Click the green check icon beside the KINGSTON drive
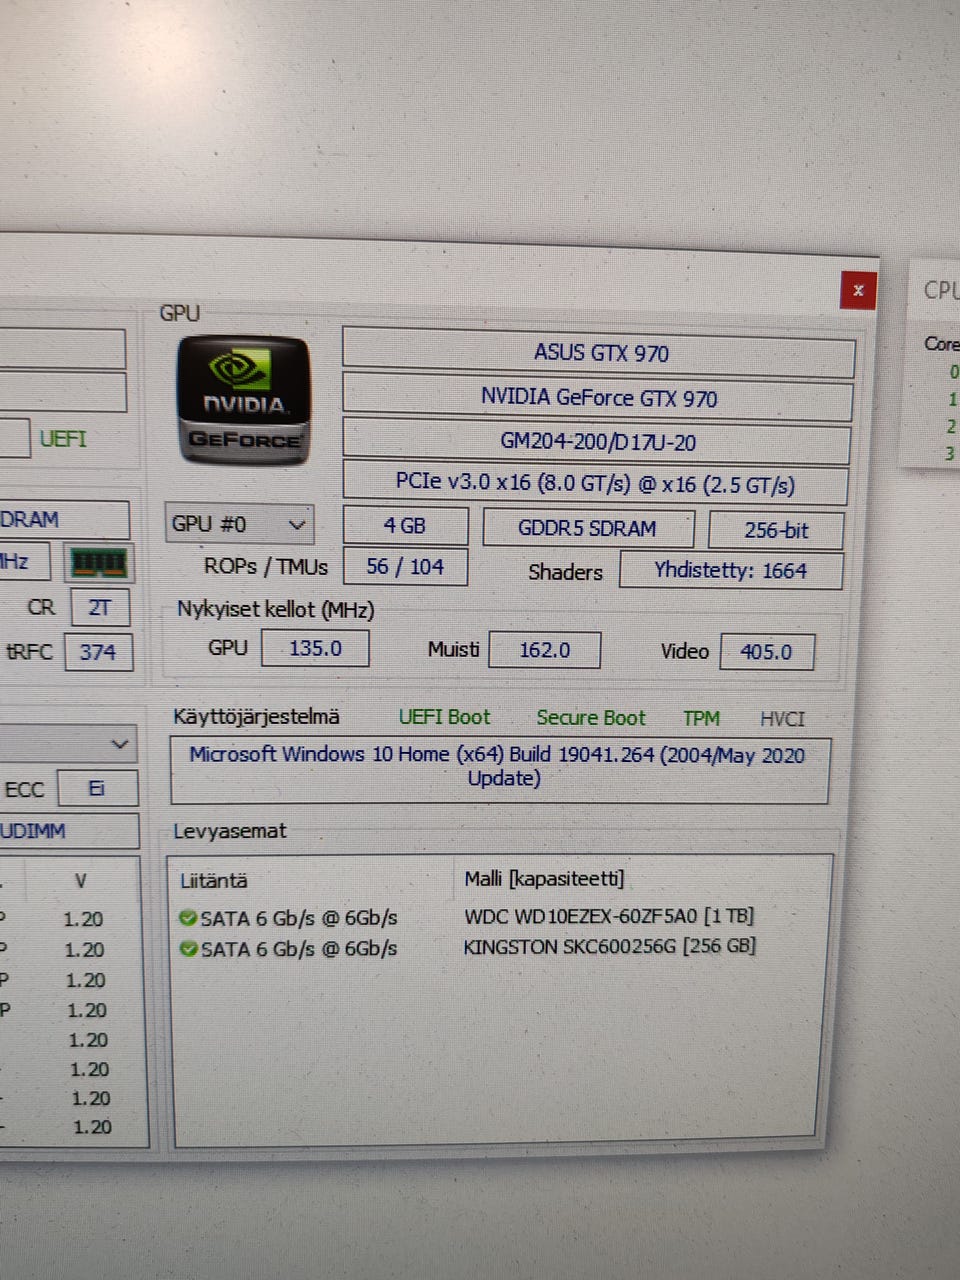 point(188,948)
